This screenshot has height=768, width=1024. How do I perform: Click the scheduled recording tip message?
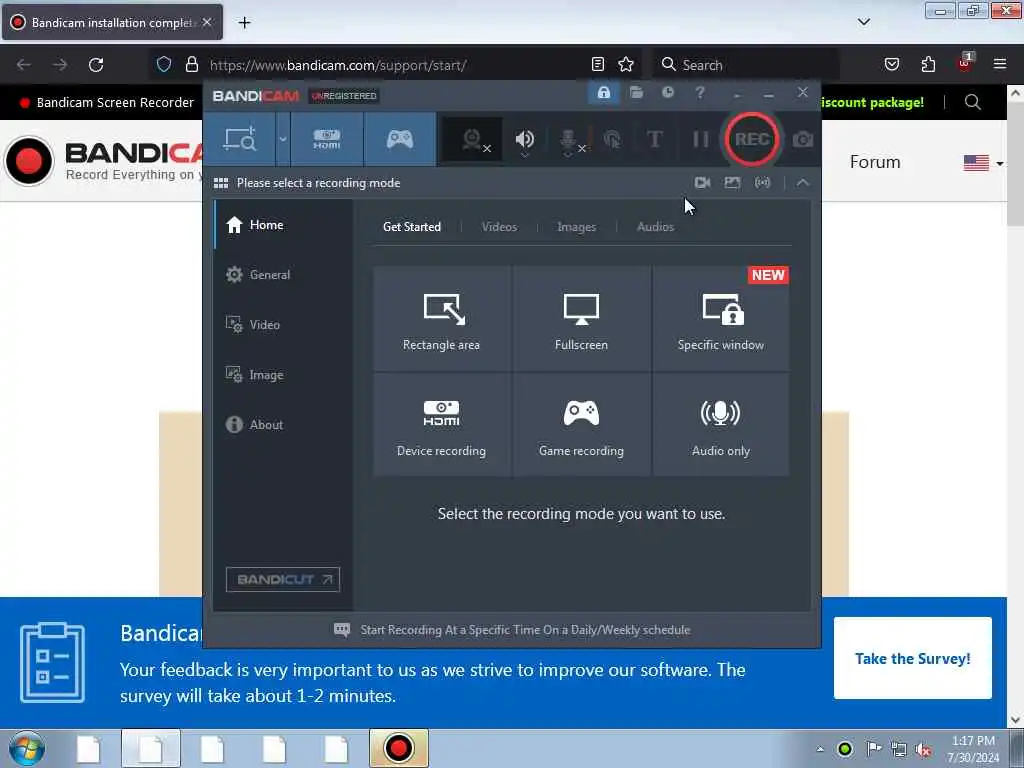coord(525,630)
